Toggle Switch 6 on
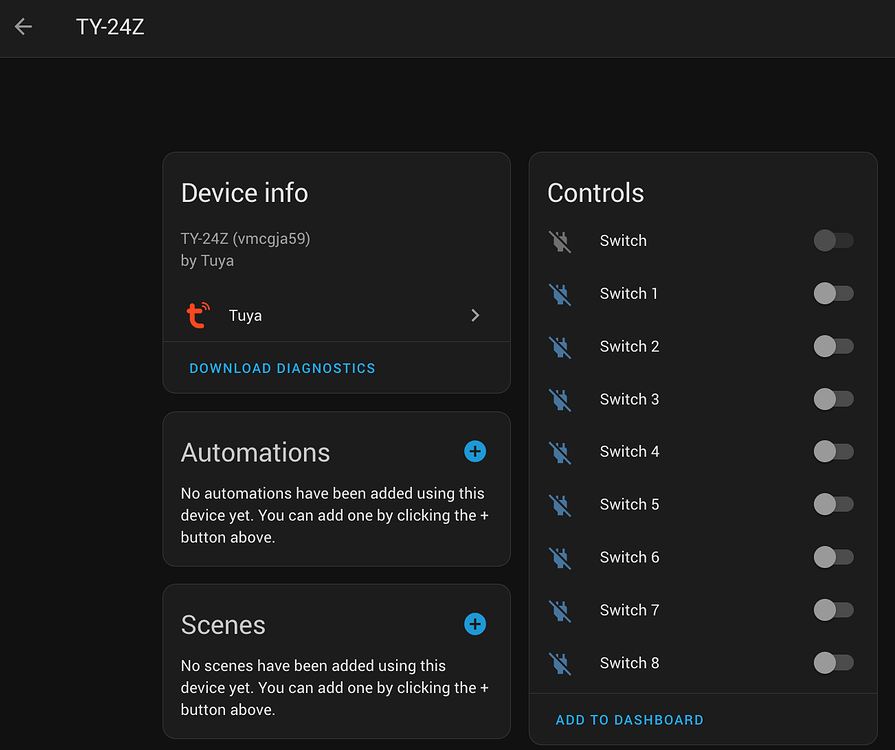 pos(833,557)
